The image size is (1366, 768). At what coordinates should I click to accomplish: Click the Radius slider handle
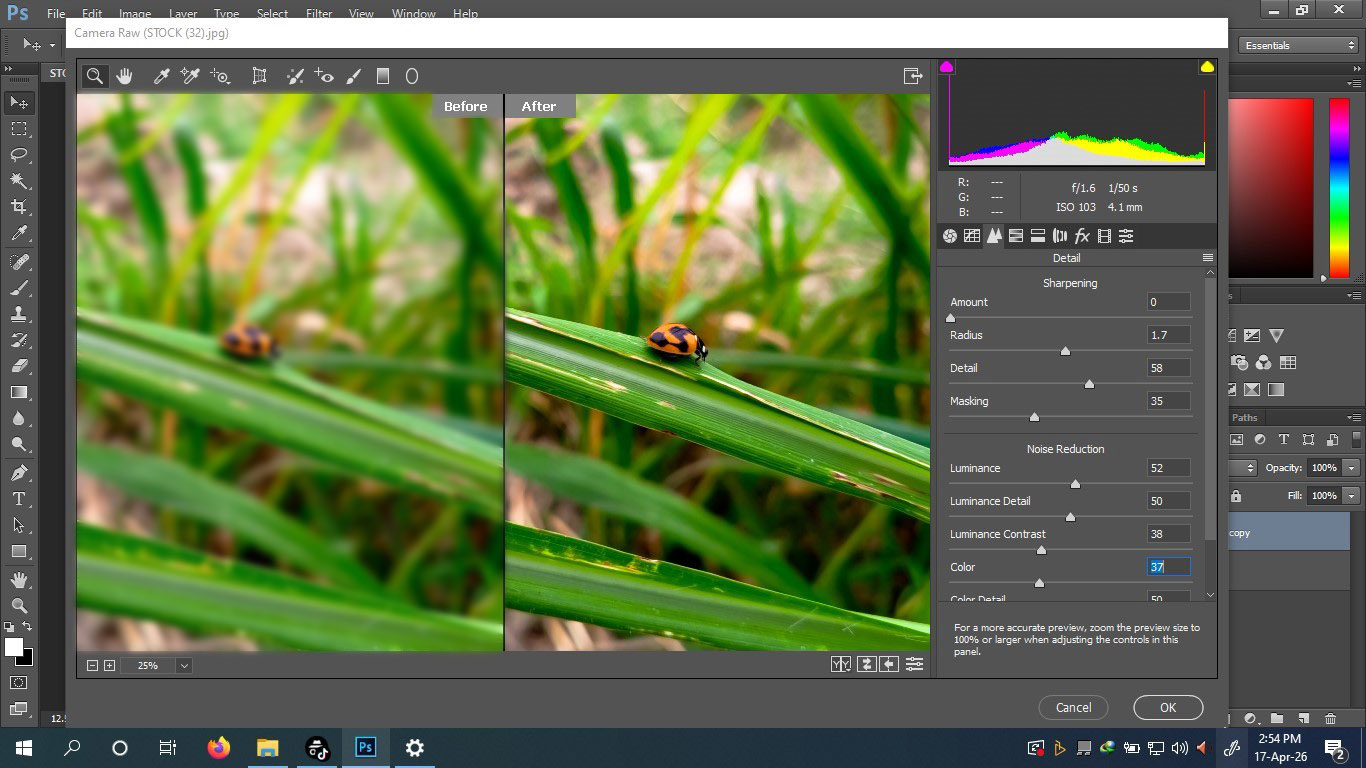coord(1065,351)
